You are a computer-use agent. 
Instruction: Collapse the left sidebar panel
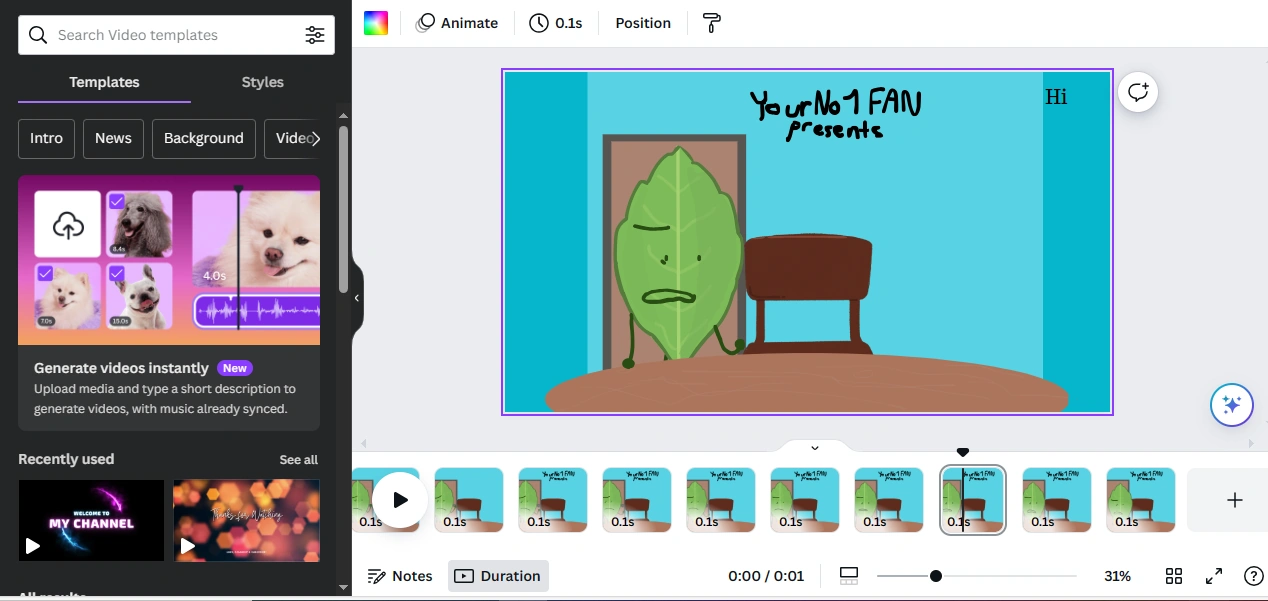coord(356,297)
